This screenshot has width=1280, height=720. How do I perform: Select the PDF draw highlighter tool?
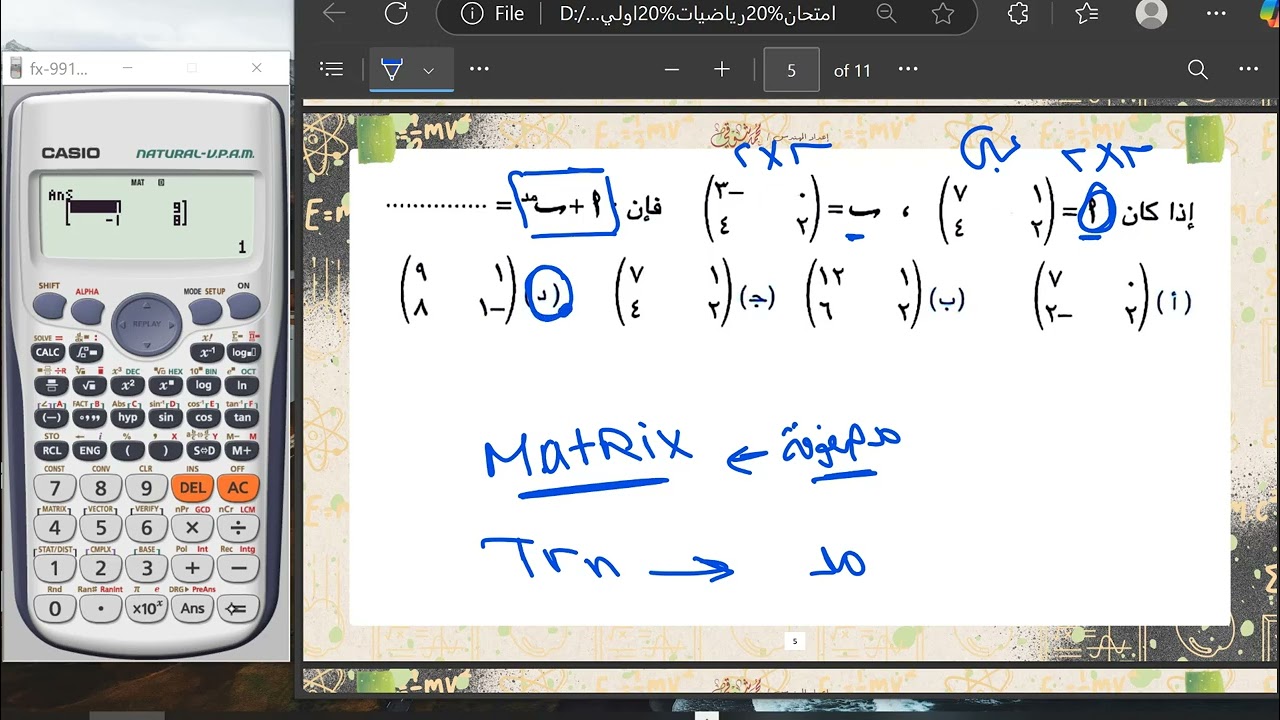pos(391,69)
